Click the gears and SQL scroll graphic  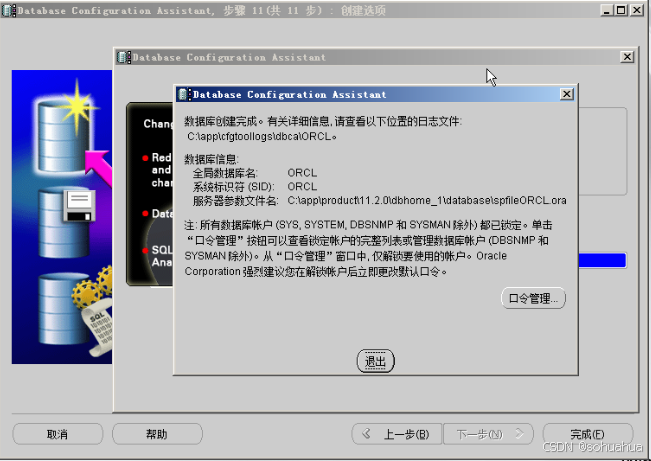coord(76,311)
